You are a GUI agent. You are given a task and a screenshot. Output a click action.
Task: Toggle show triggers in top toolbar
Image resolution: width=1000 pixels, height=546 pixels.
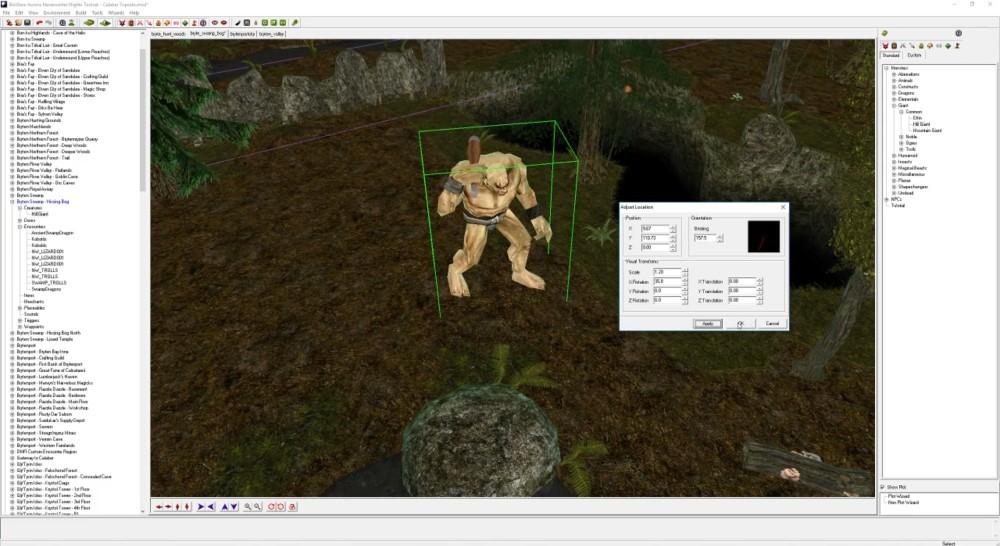click(x=185, y=23)
